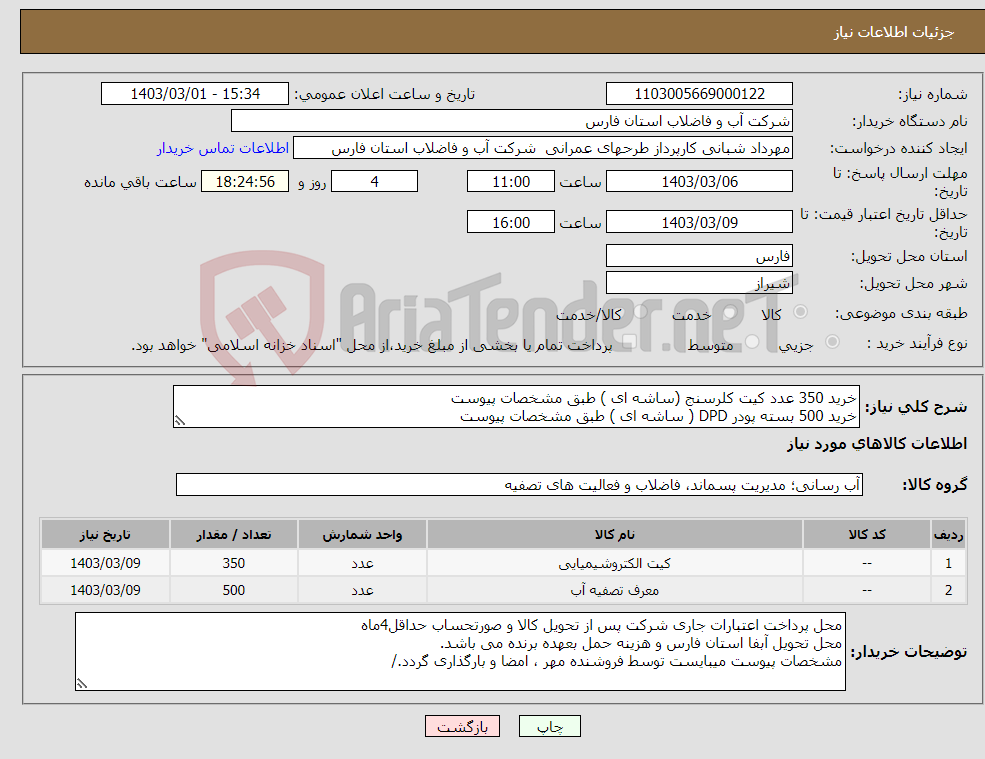
Task: Select the کالا/خدمت radio button
Action: tap(641, 312)
